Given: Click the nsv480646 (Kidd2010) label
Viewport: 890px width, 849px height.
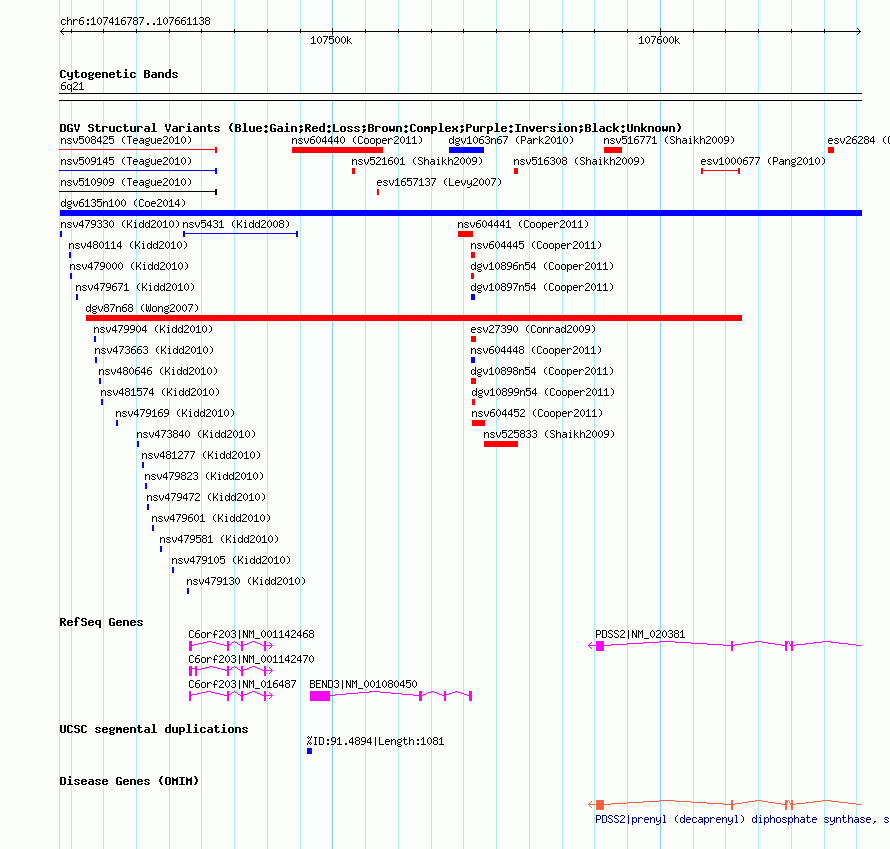Looking at the screenshot, I should click(x=158, y=371).
